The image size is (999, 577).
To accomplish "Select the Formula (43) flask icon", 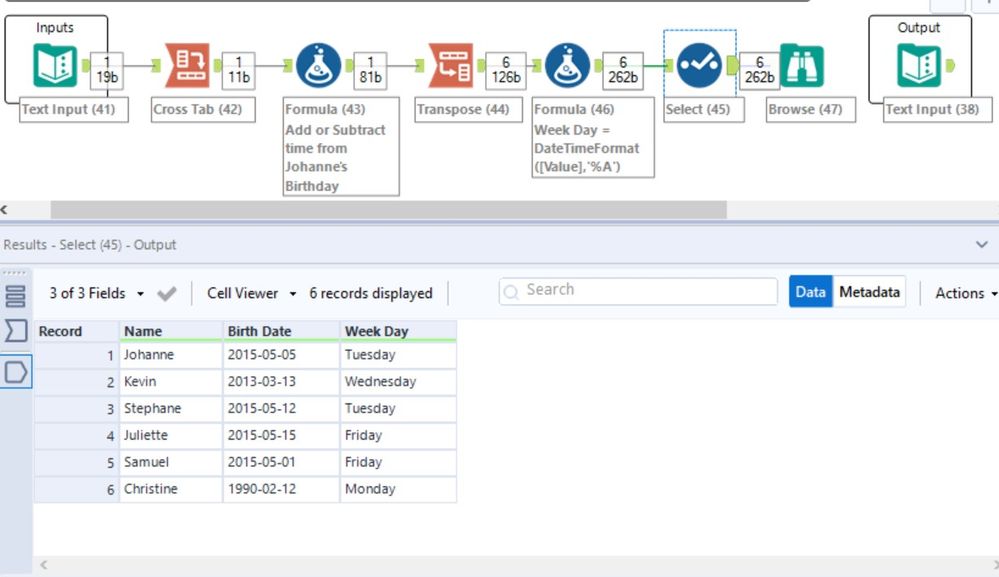I will [x=319, y=65].
